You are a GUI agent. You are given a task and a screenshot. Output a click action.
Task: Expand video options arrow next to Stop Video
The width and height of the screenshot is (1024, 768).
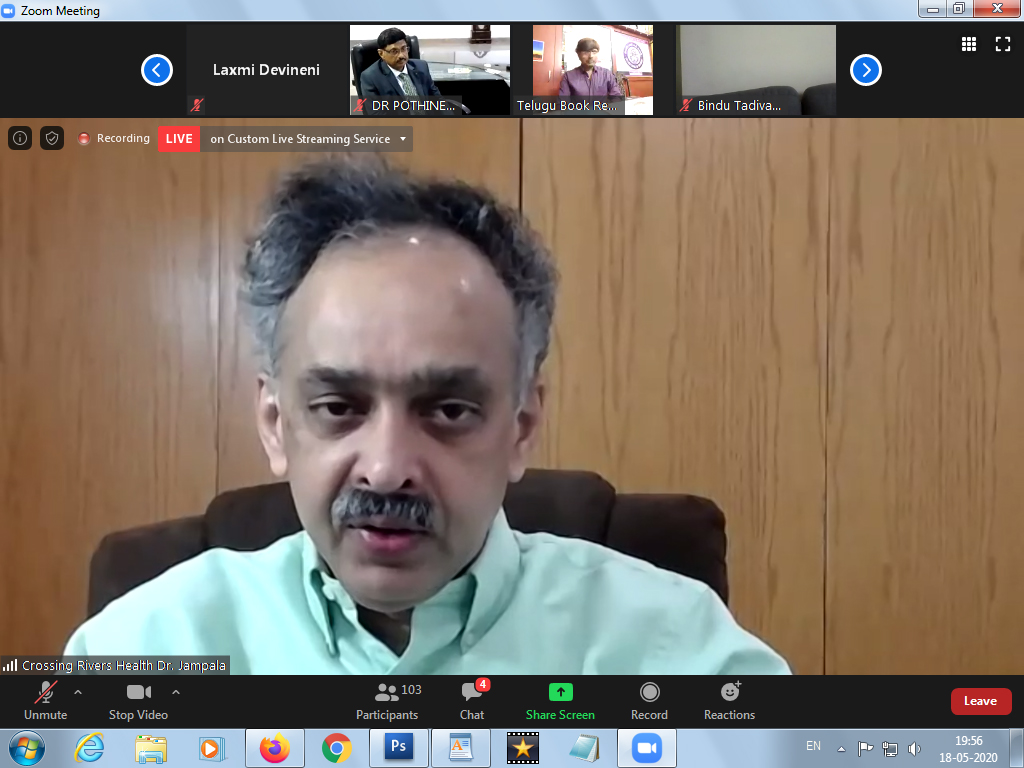click(x=176, y=692)
